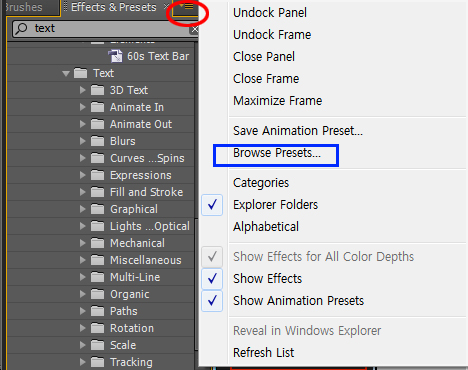Image resolution: width=468 pixels, height=370 pixels.
Task: Click the Tracking folder icon
Action: click(97, 362)
